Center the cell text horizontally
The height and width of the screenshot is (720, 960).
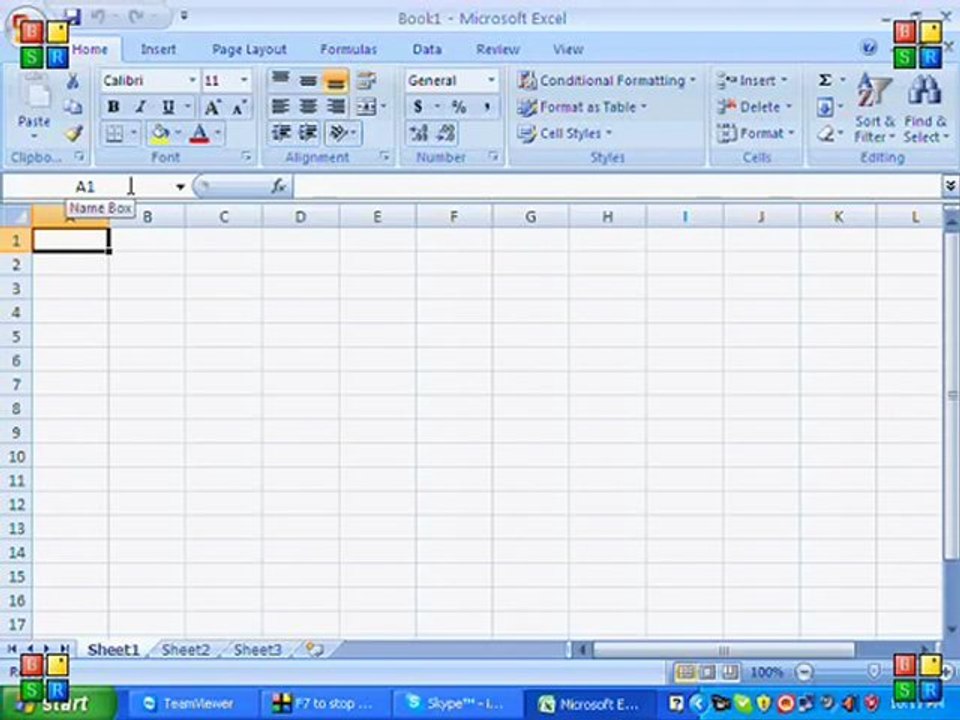click(x=308, y=107)
